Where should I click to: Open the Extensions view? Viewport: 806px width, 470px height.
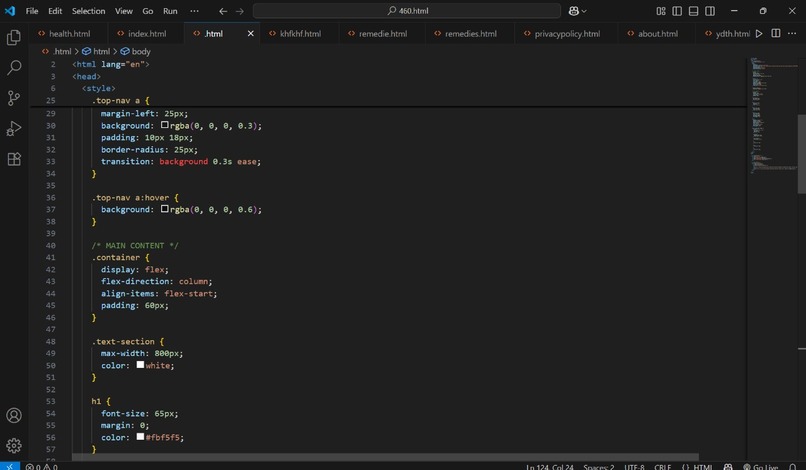point(14,158)
